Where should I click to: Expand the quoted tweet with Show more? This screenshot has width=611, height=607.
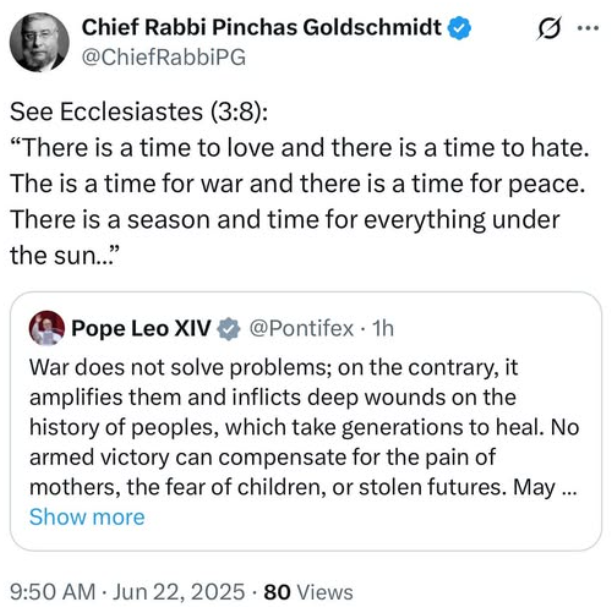(x=87, y=517)
